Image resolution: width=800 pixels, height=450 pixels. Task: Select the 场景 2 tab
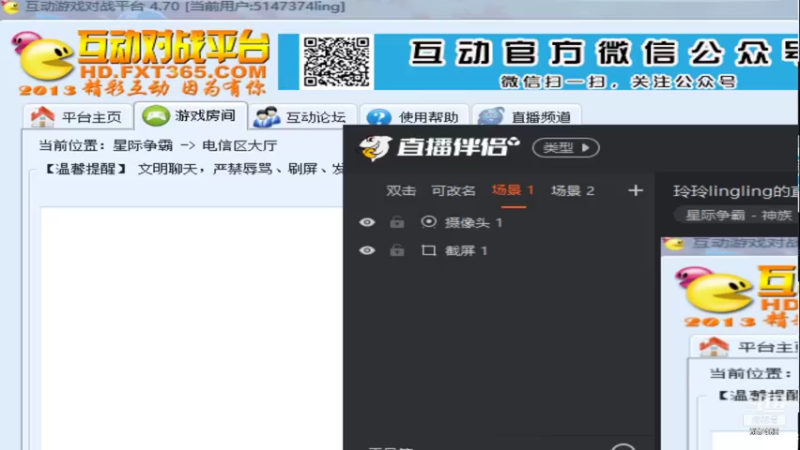click(x=572, y=191)
